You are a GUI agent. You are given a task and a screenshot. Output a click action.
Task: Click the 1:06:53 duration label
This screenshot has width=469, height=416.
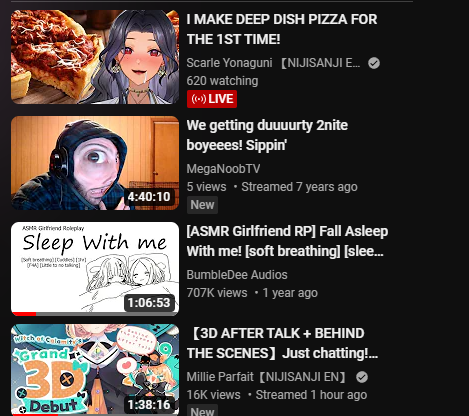[x=149, y=303]
